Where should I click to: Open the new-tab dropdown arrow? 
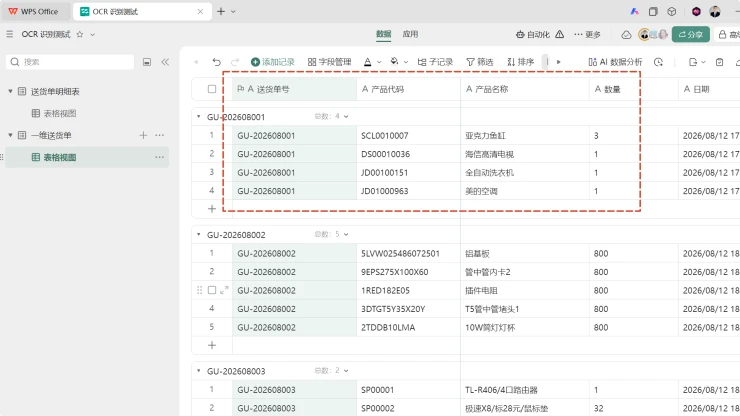coord(233,11)
